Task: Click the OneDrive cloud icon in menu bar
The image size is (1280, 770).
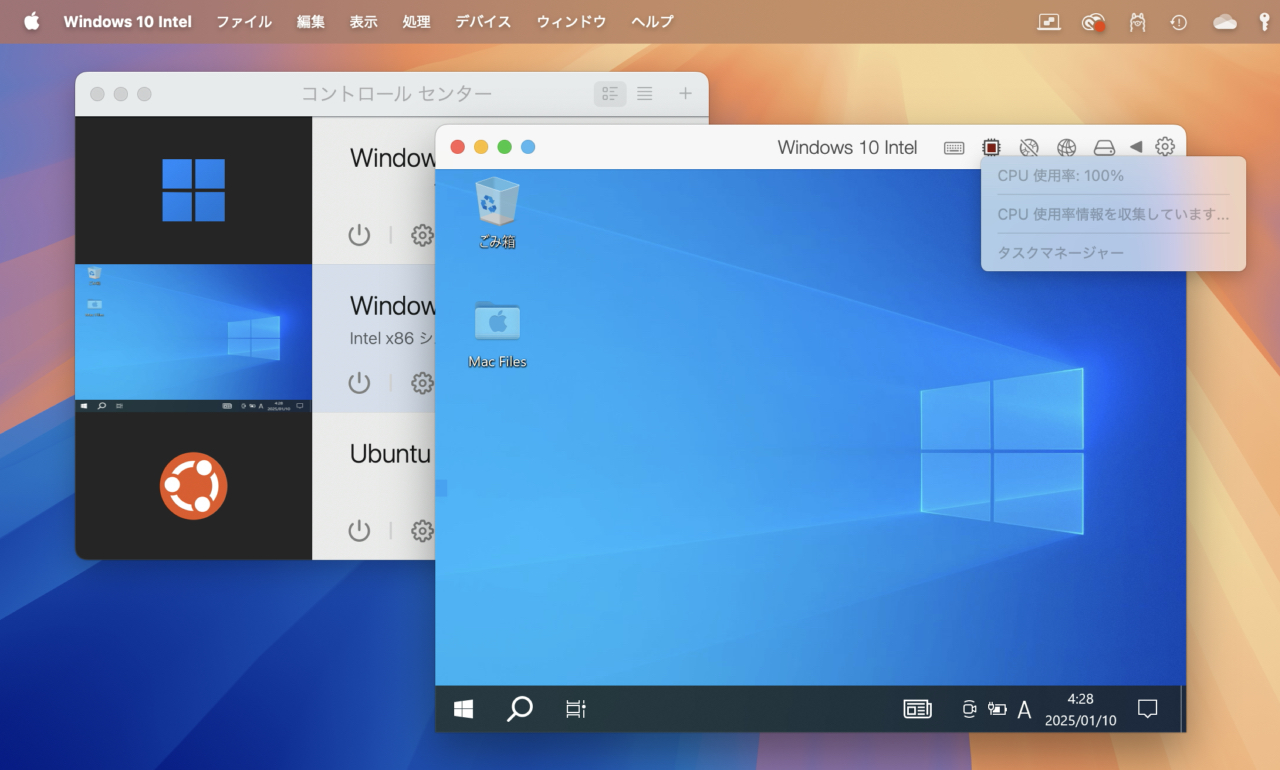Action: click(x=1225, y=22)
